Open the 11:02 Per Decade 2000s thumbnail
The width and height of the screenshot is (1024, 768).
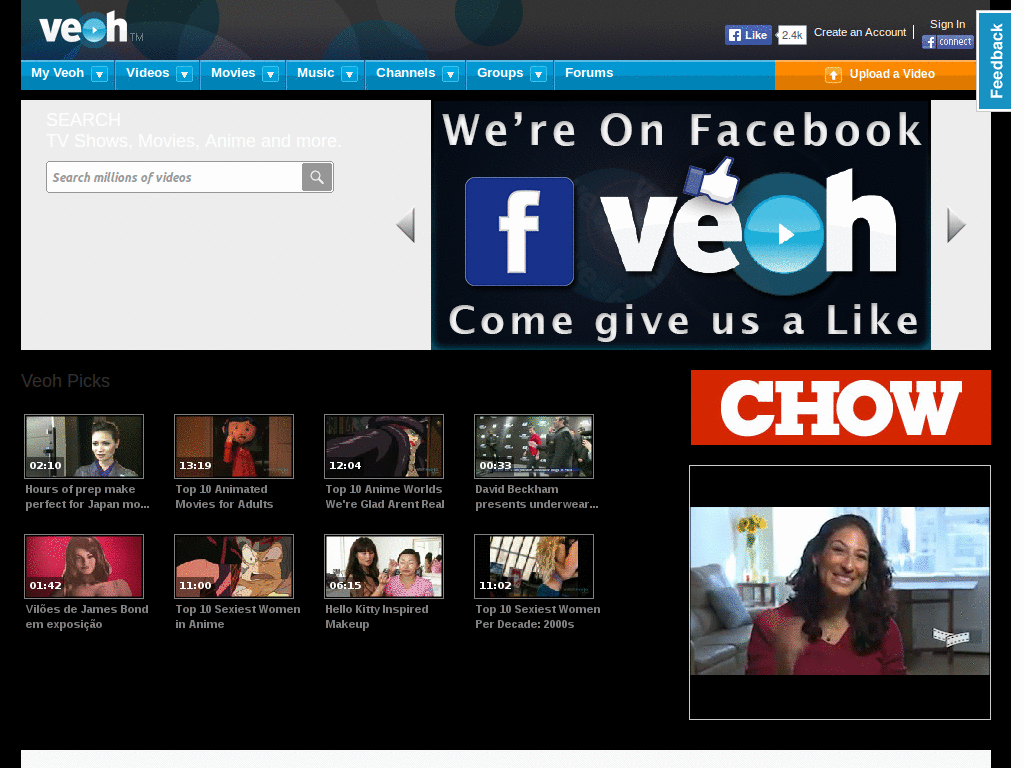[x=534, y=566]
